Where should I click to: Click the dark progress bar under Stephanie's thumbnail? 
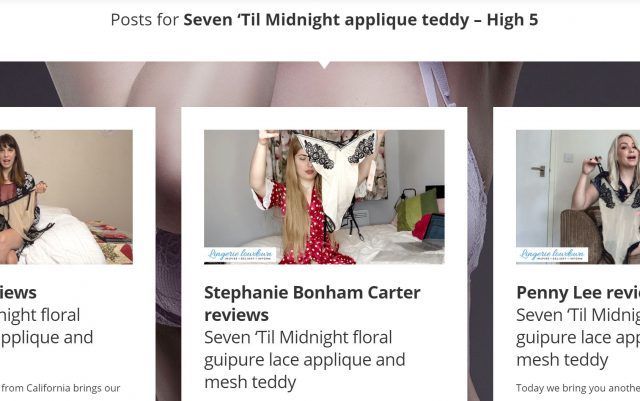click(215, 263)
